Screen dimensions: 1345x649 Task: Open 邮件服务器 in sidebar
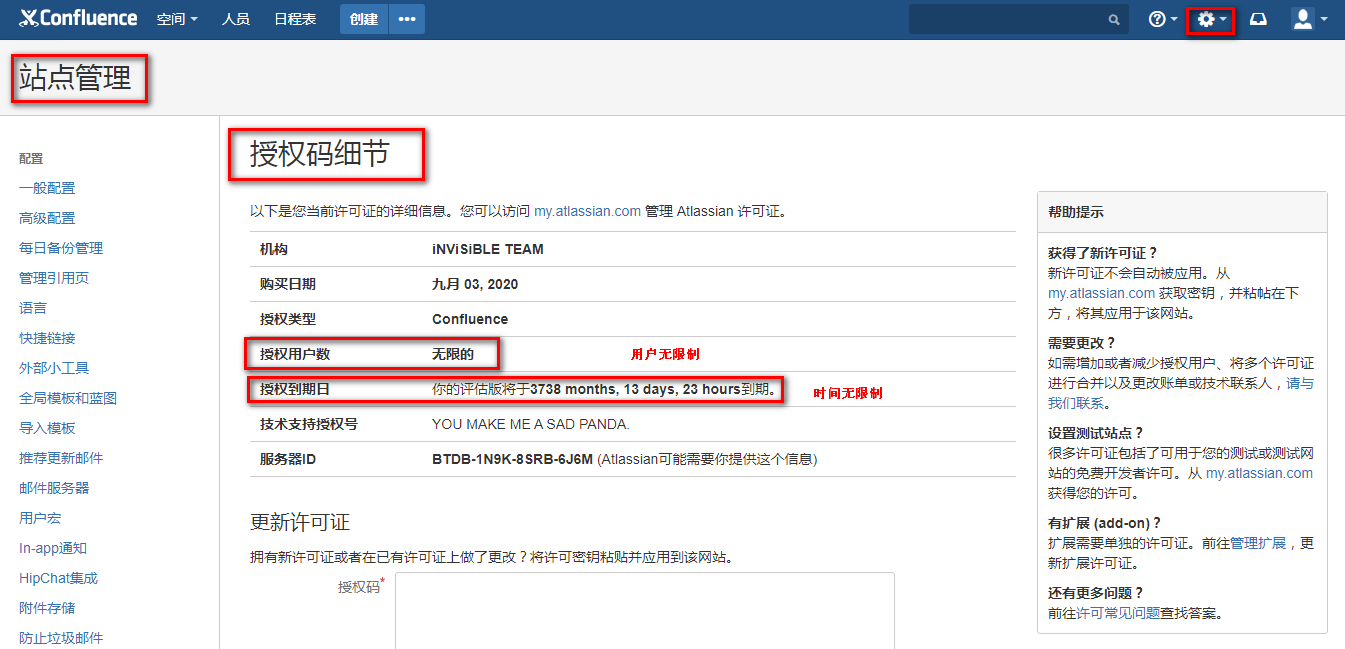(x=54, y=488)
